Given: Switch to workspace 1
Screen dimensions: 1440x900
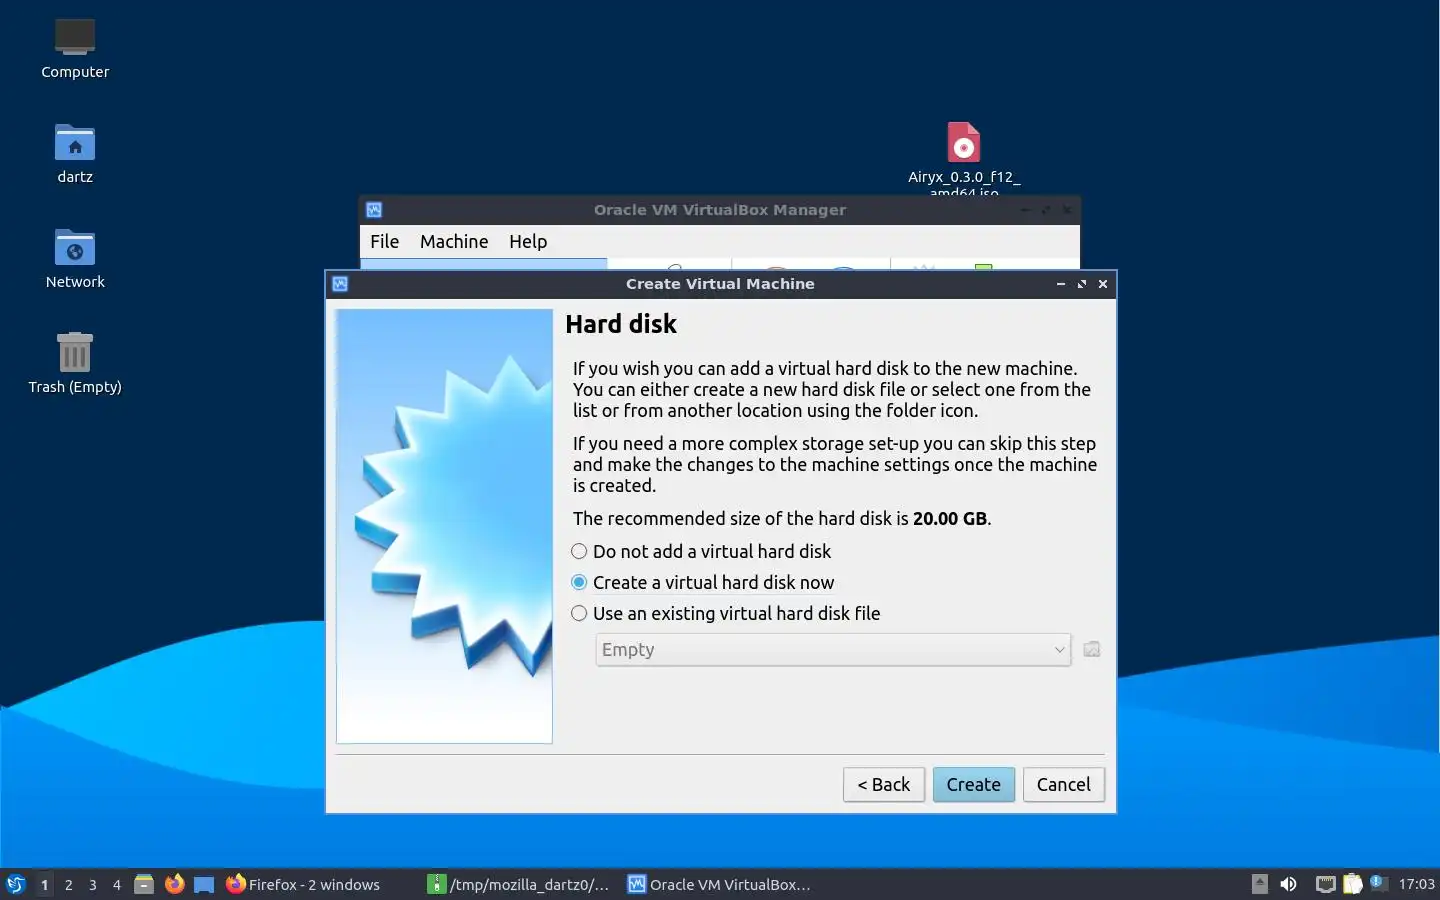Looking at the screenshot, I should click(x=44, y=884).
